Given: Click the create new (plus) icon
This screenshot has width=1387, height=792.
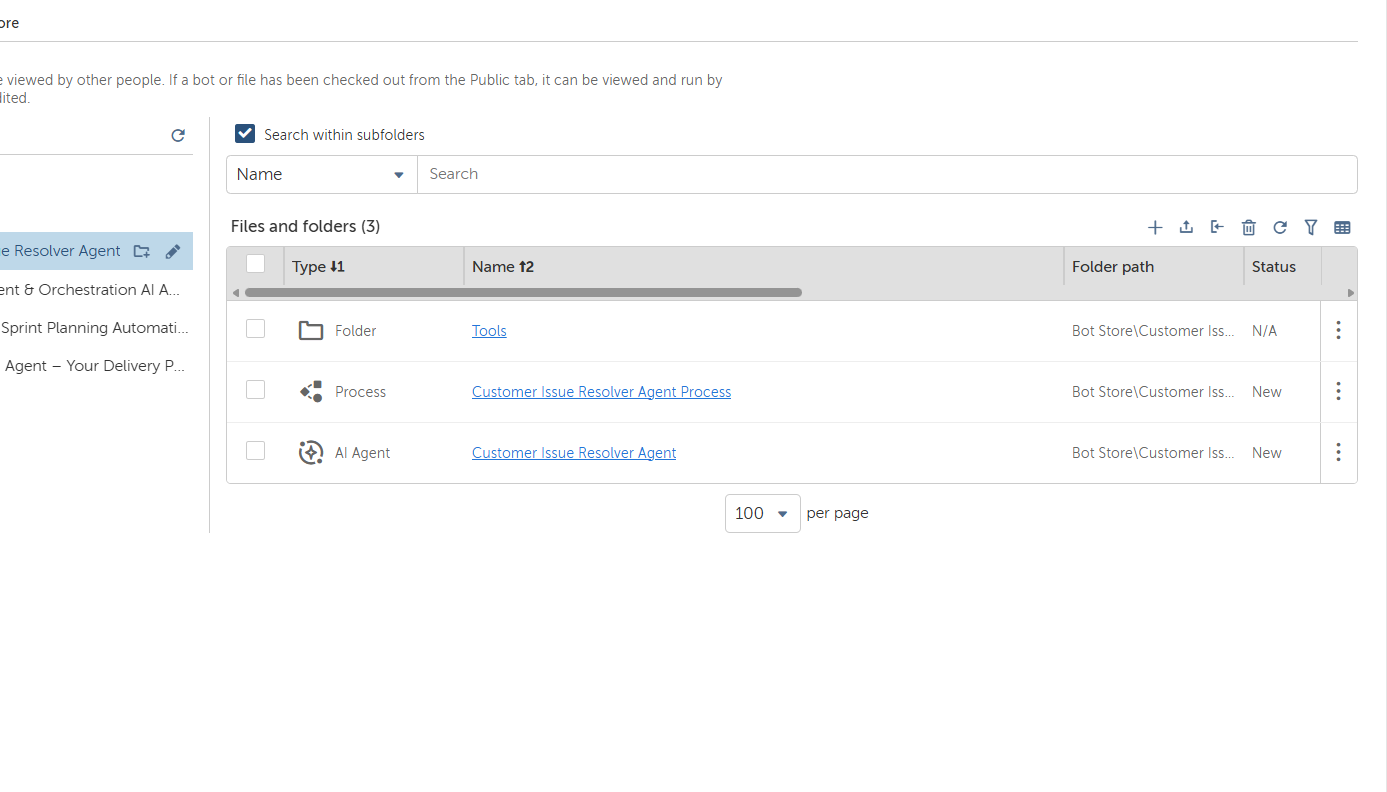Looking at the screenshot, I should (1155, 228).
